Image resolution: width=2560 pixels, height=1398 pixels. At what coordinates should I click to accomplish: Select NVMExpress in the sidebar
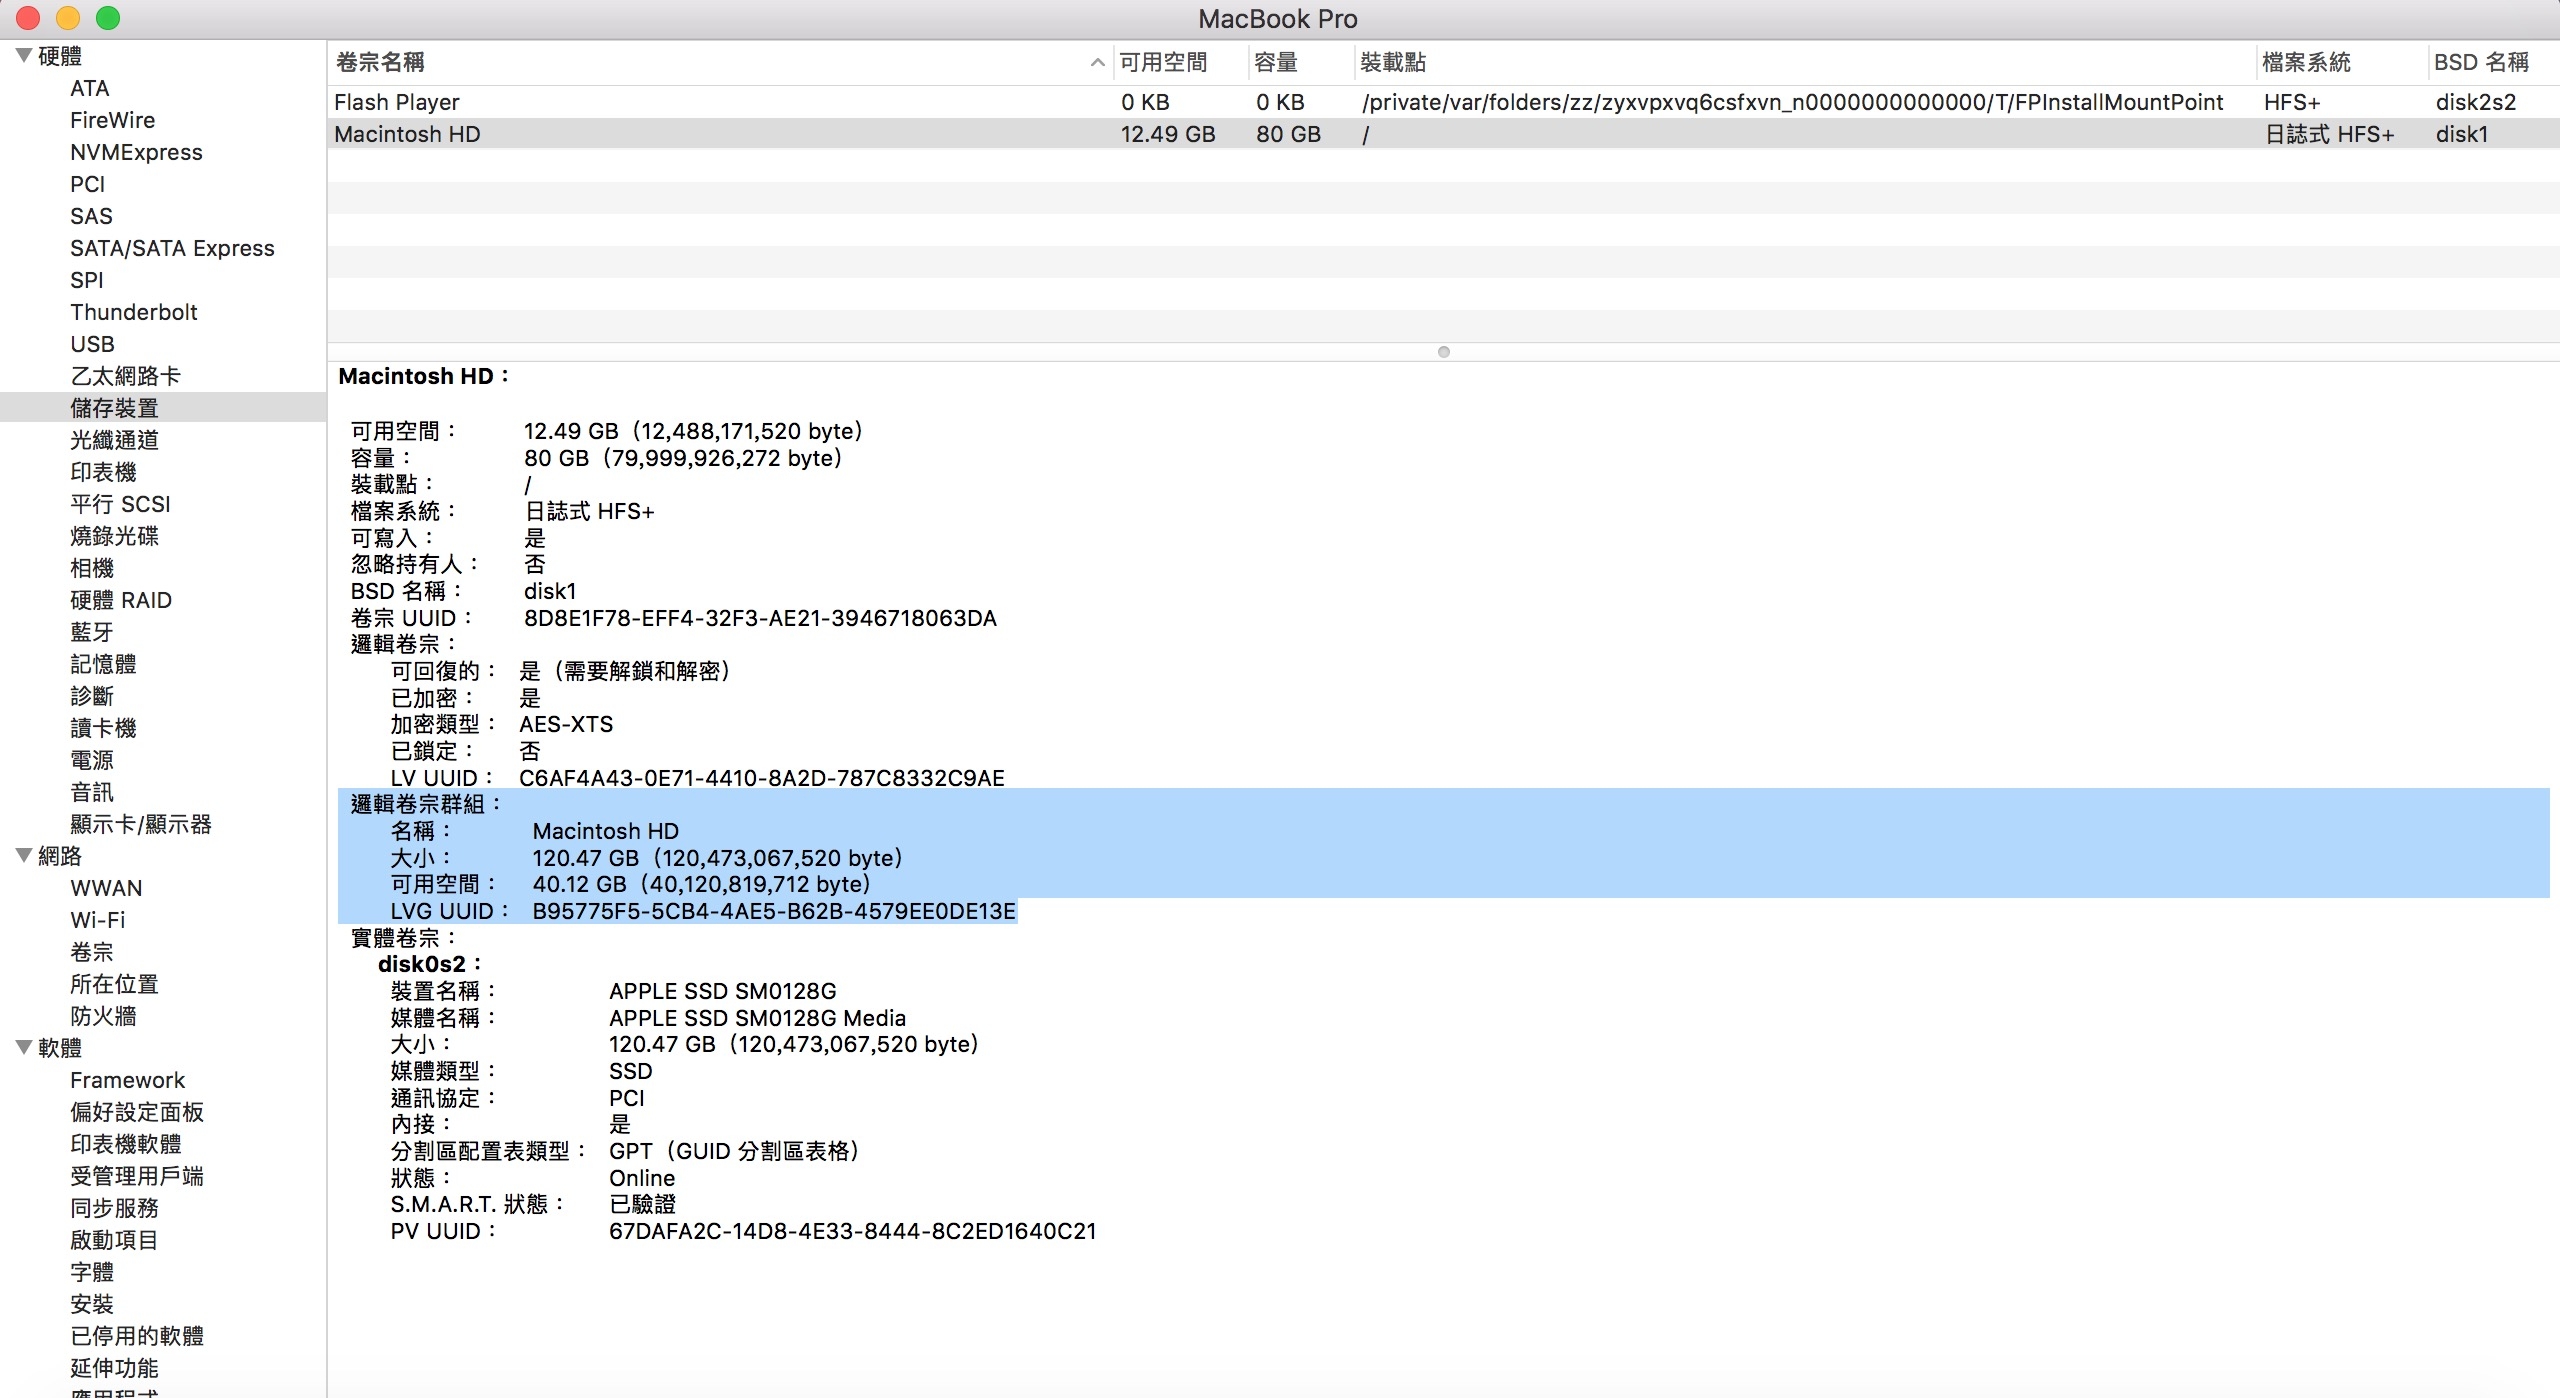click(136, 152)
